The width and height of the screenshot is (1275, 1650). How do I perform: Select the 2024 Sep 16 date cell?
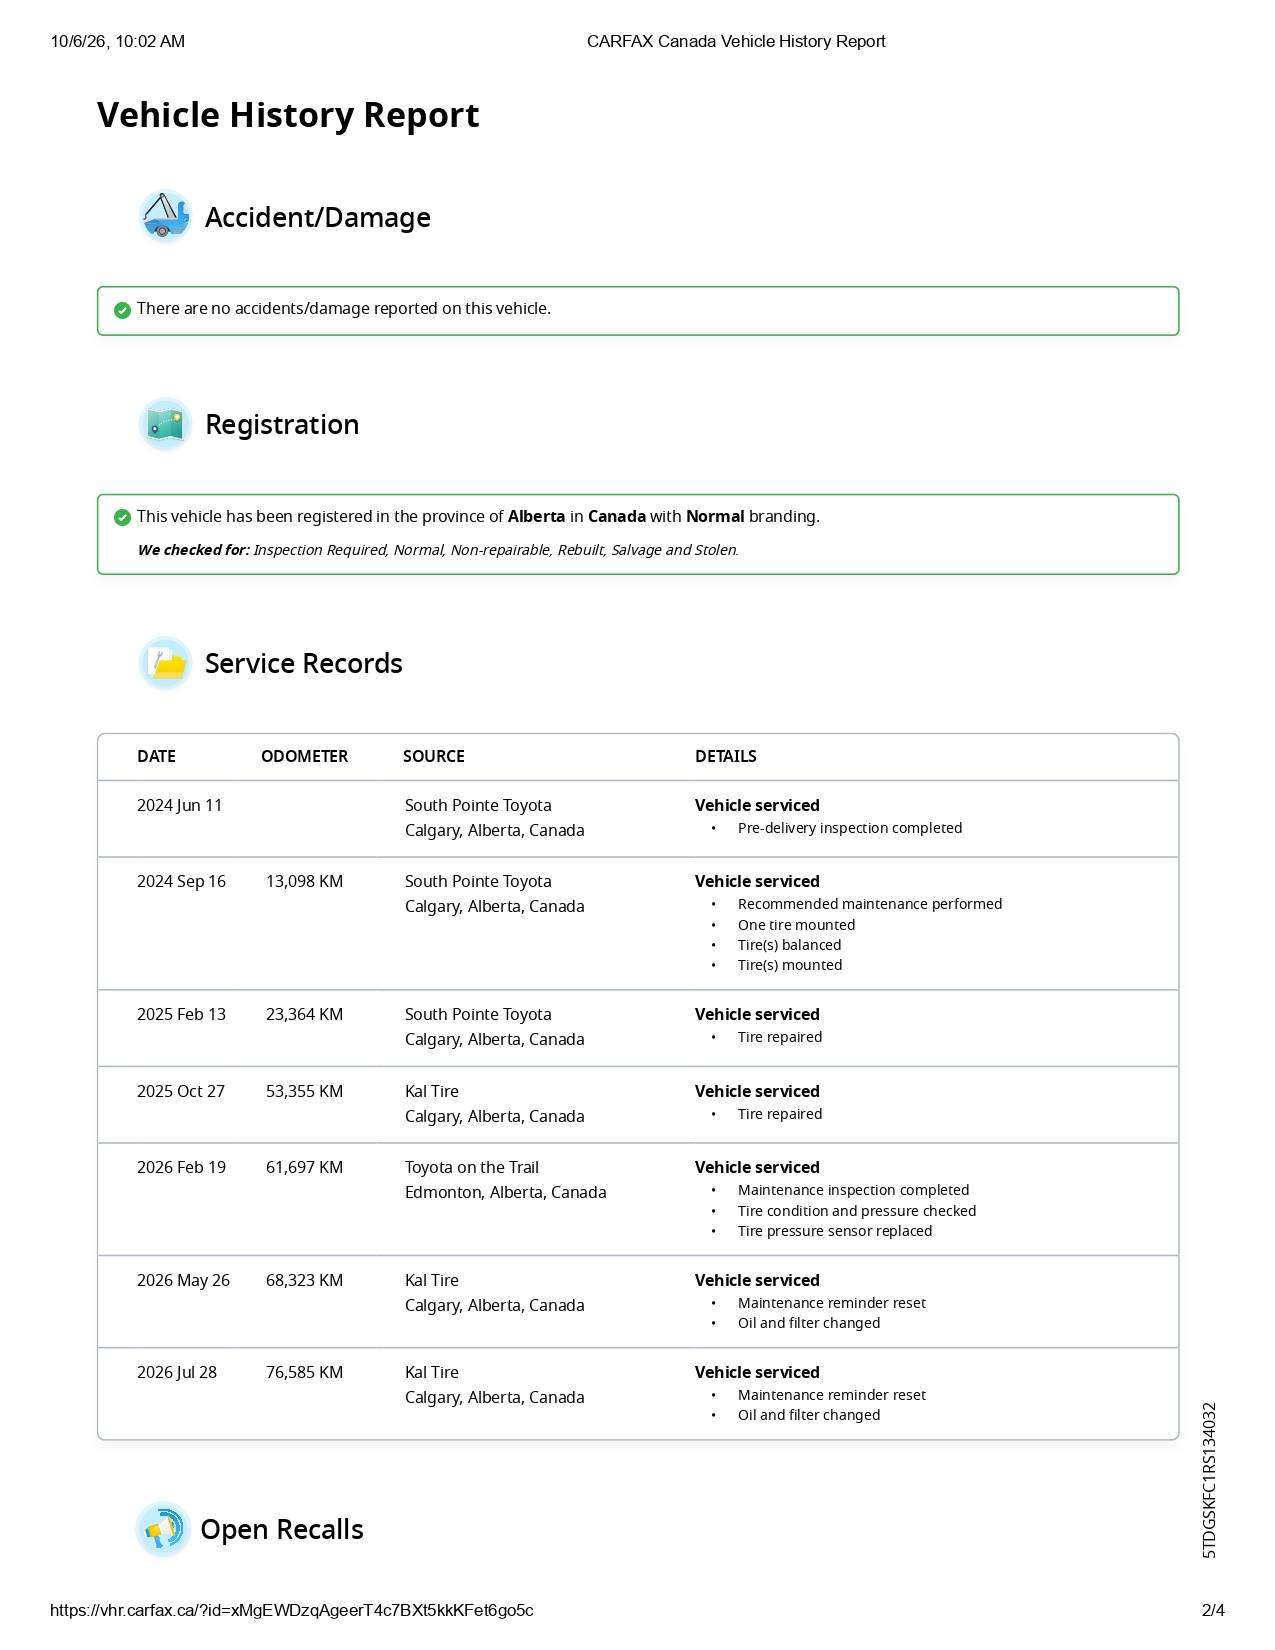pos(181,881)
